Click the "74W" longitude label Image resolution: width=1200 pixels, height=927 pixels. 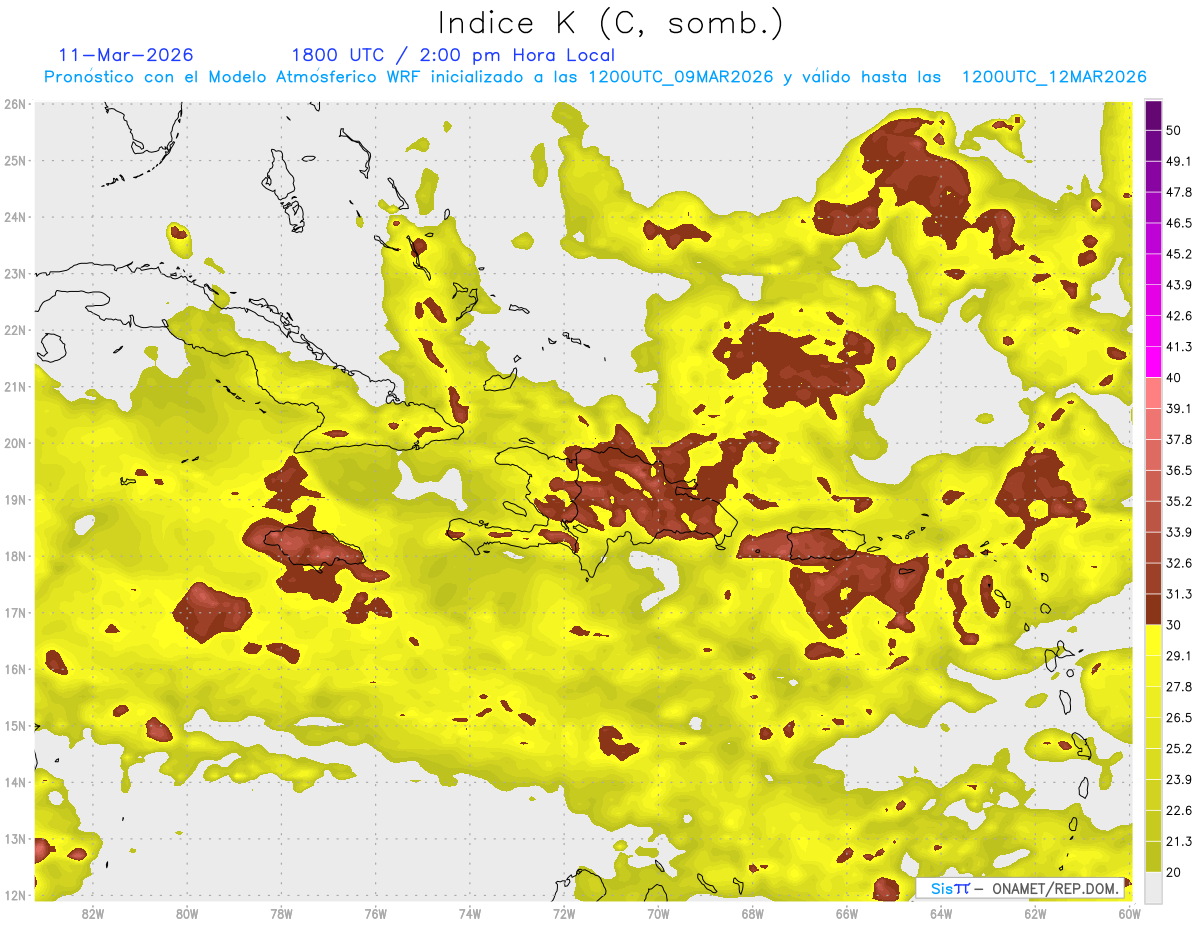click(x=469, y=913)
